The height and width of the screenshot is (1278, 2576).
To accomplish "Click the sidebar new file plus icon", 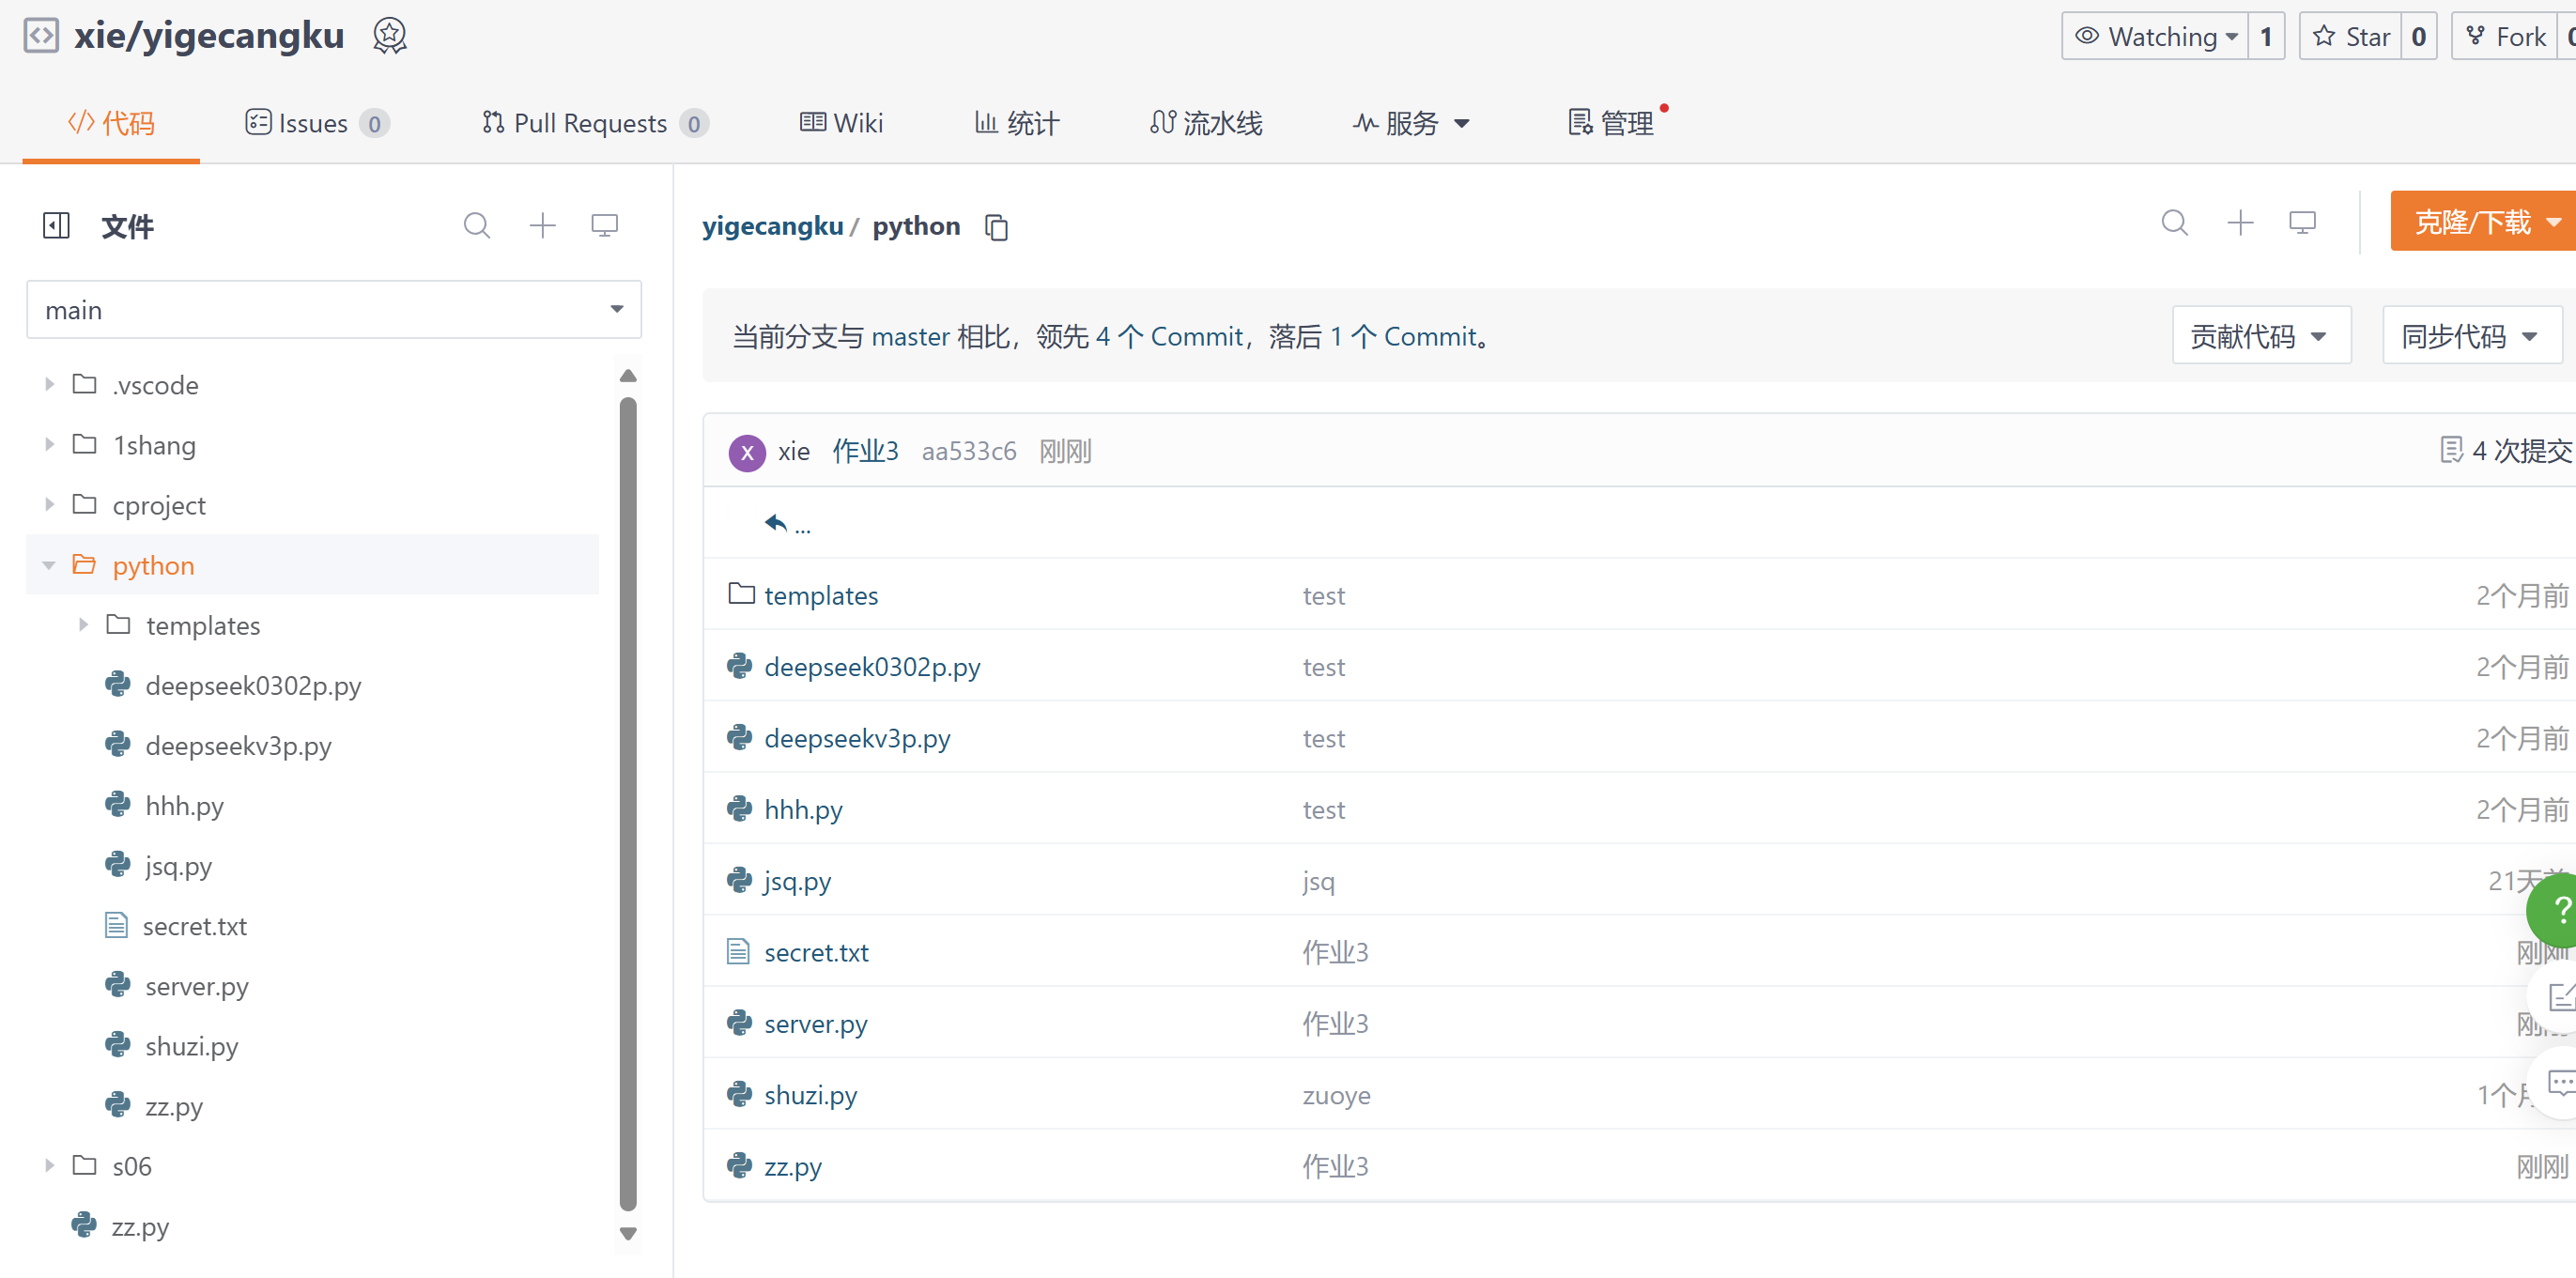I will click(542, 225).
